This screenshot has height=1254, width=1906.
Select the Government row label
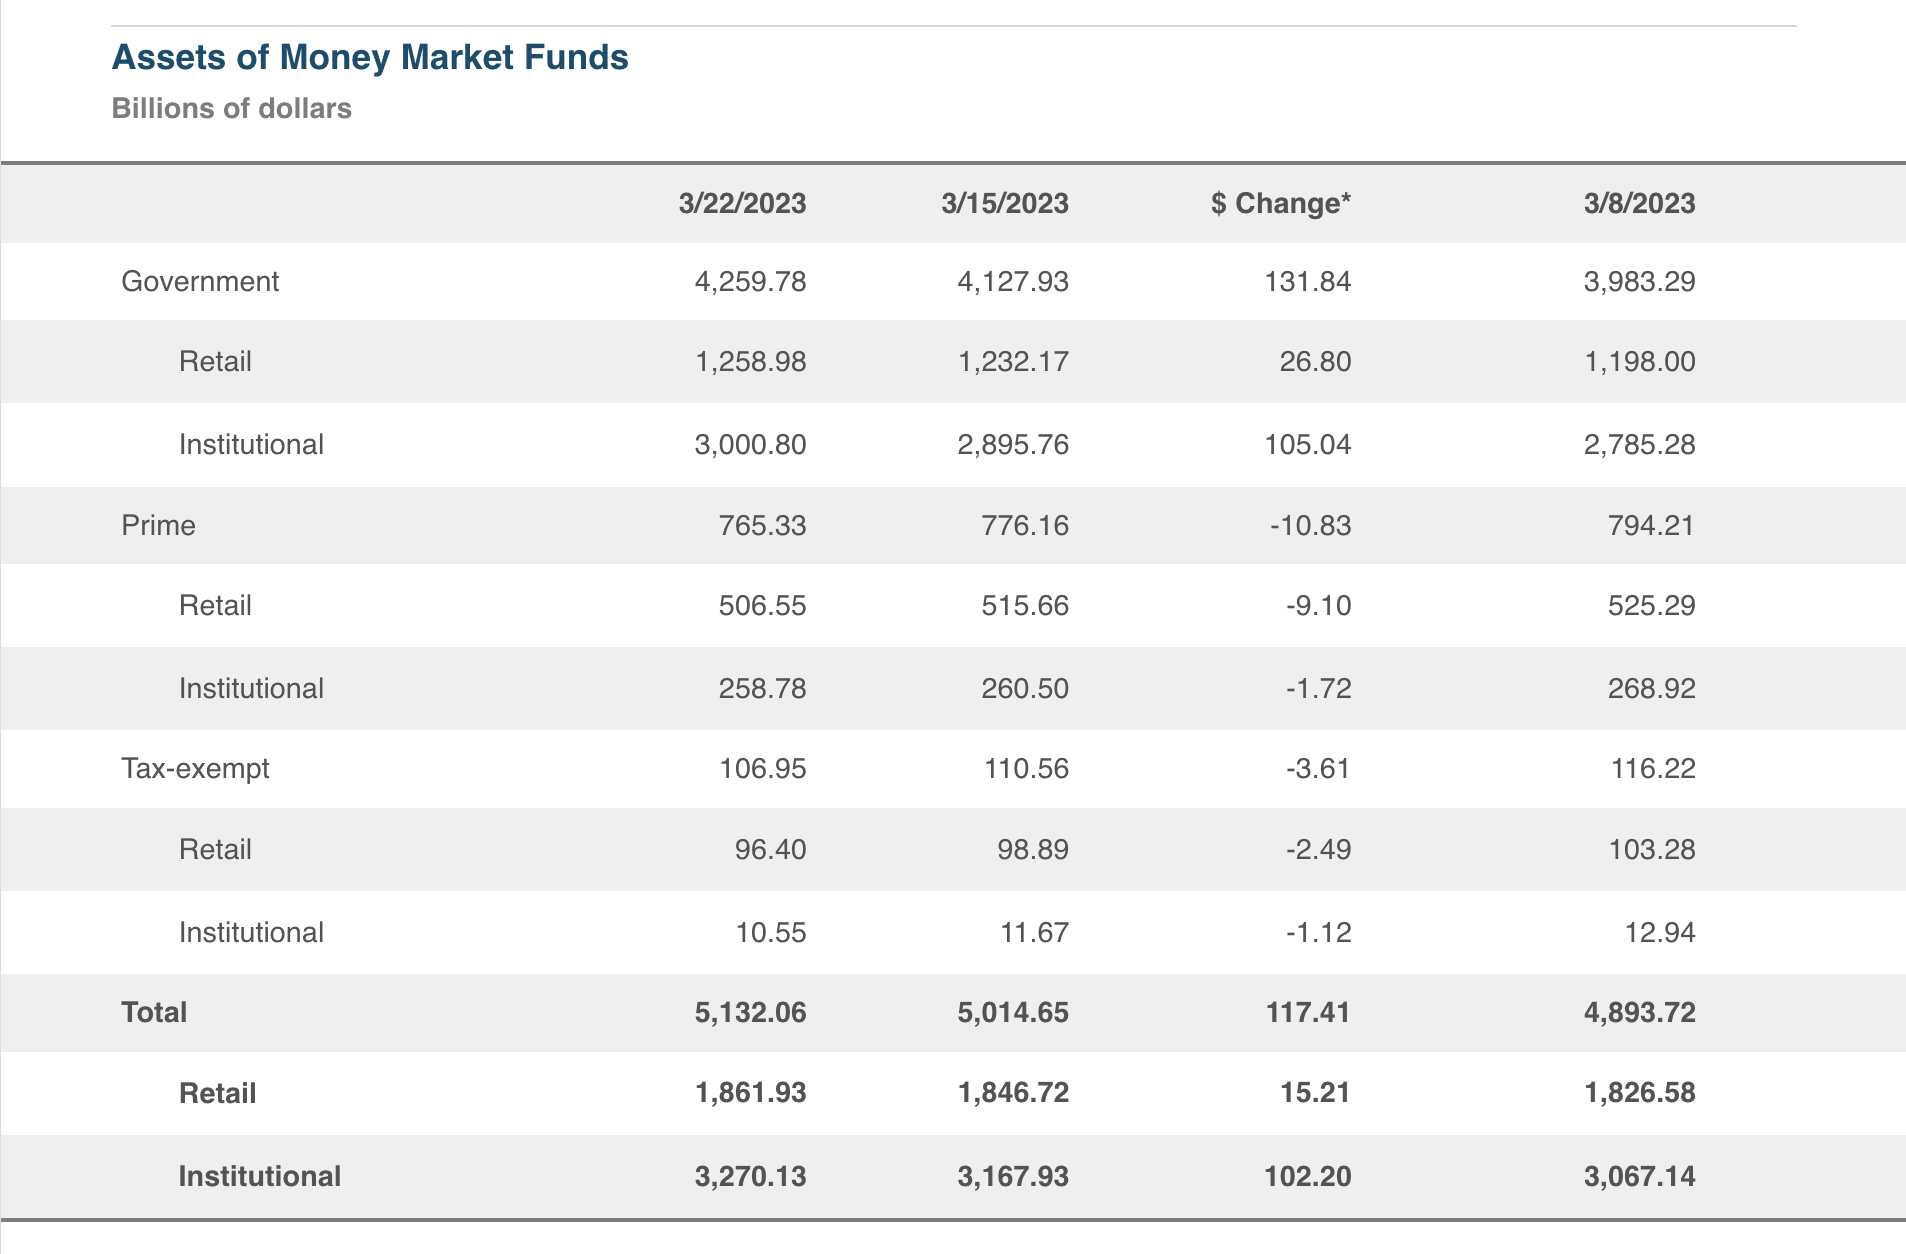200,281
